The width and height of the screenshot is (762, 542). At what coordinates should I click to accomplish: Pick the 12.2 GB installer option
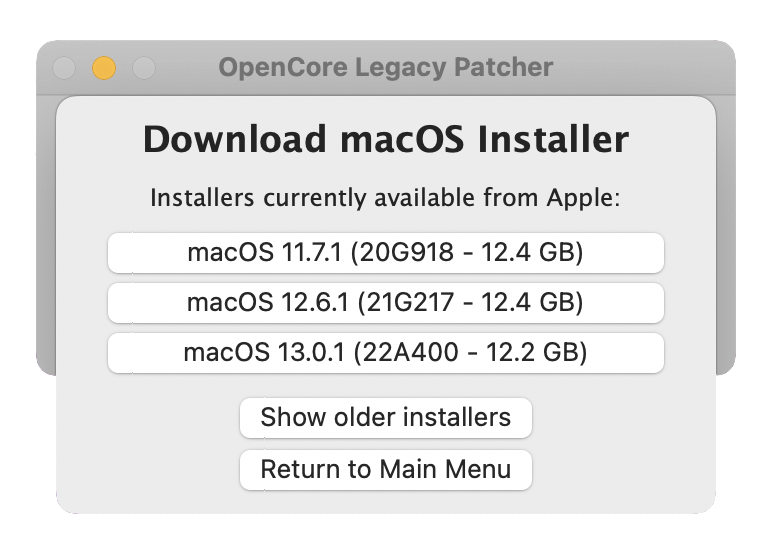385,353
